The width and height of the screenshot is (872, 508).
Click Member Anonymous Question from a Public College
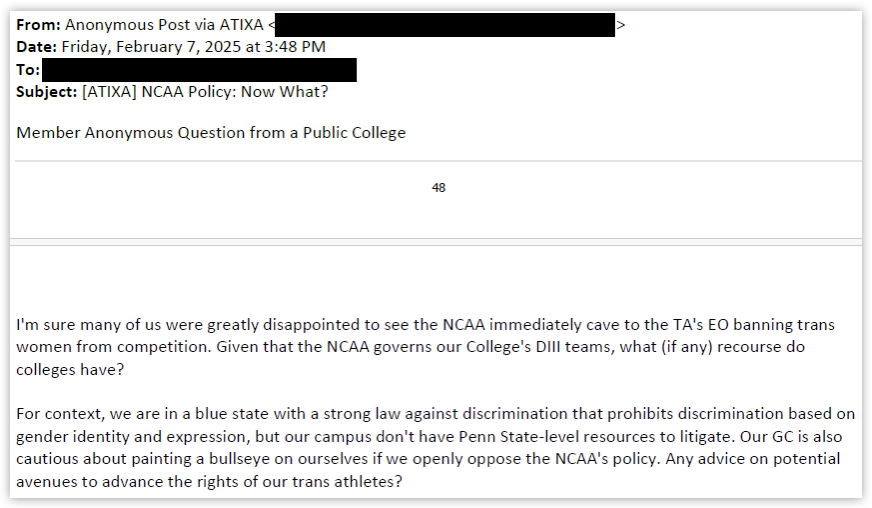click(x=211, y=133)
